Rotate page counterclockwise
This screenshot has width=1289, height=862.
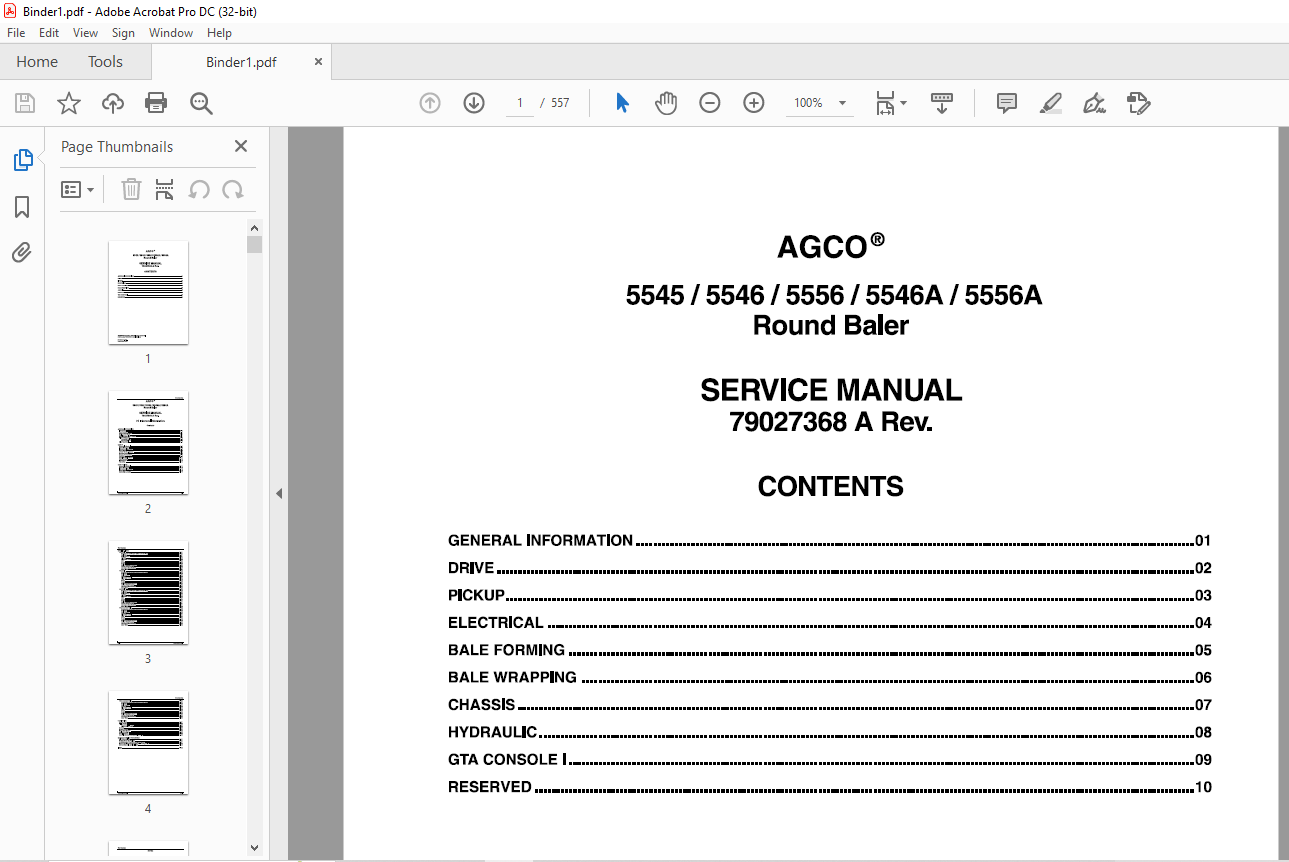point(199,189)
